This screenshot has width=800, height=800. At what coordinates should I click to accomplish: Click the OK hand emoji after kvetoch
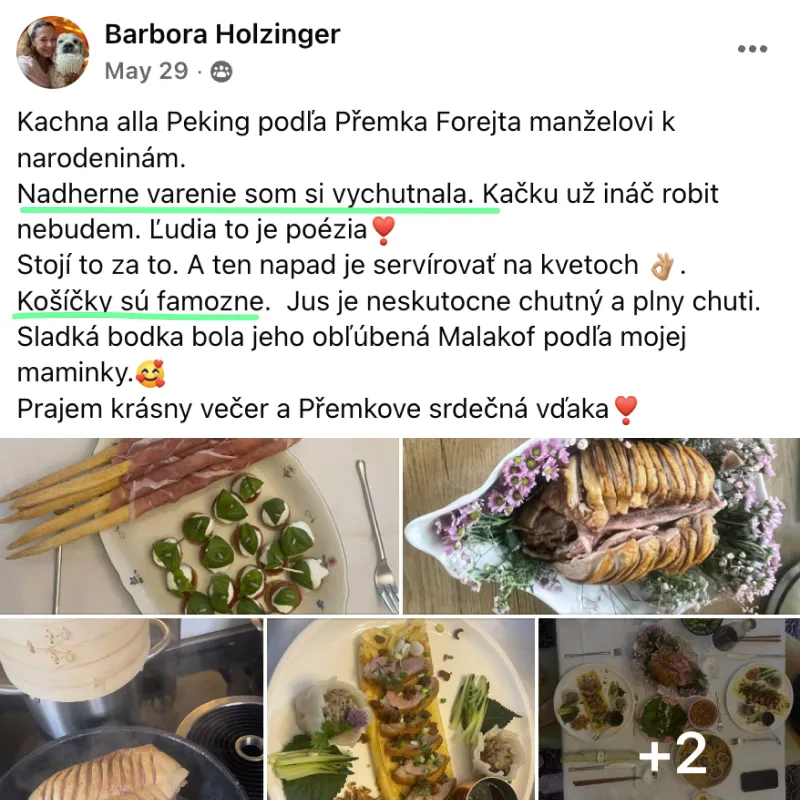(662, 266)
